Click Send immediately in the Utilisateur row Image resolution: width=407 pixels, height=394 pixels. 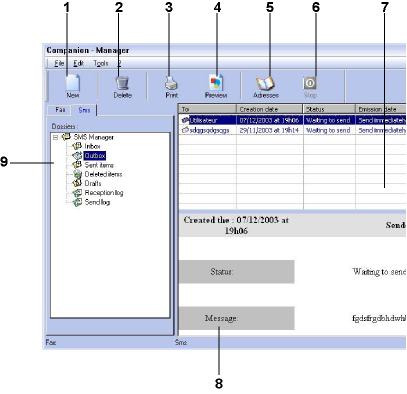[x=382, y=120]
